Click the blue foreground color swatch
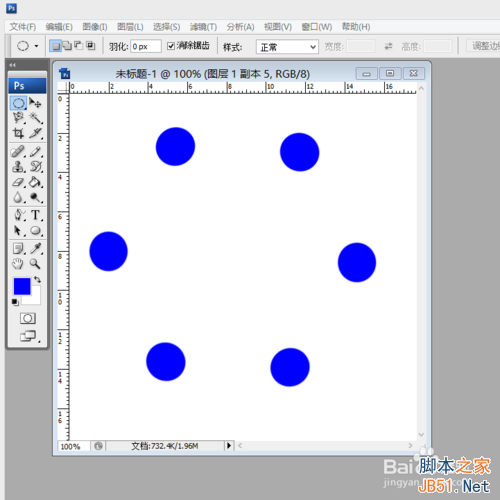The width and height of the screenshot is (500, 500). (22, 286)
